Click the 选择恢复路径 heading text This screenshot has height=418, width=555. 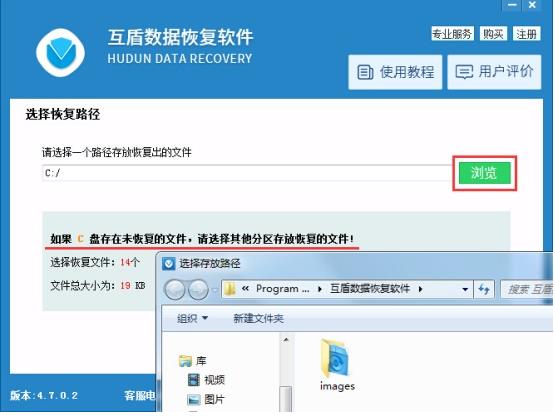coord(63,114)
